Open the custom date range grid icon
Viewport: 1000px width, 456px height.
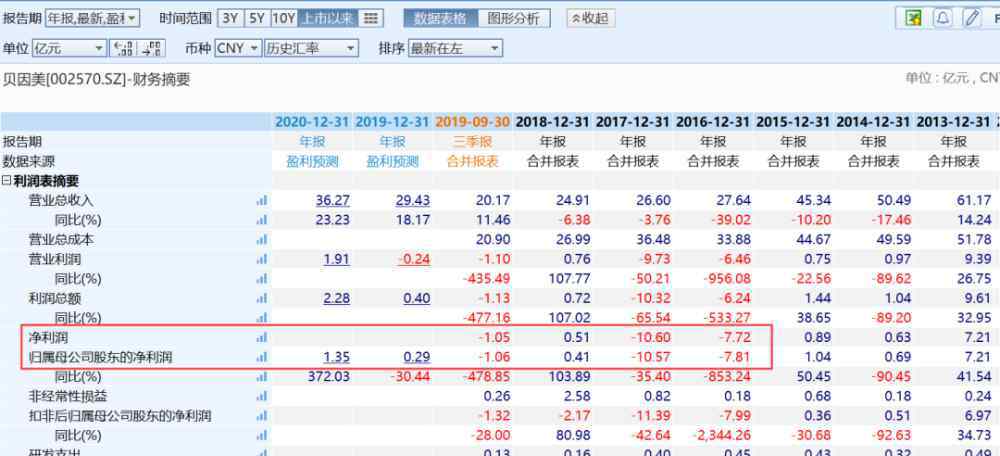coord(370,18)
